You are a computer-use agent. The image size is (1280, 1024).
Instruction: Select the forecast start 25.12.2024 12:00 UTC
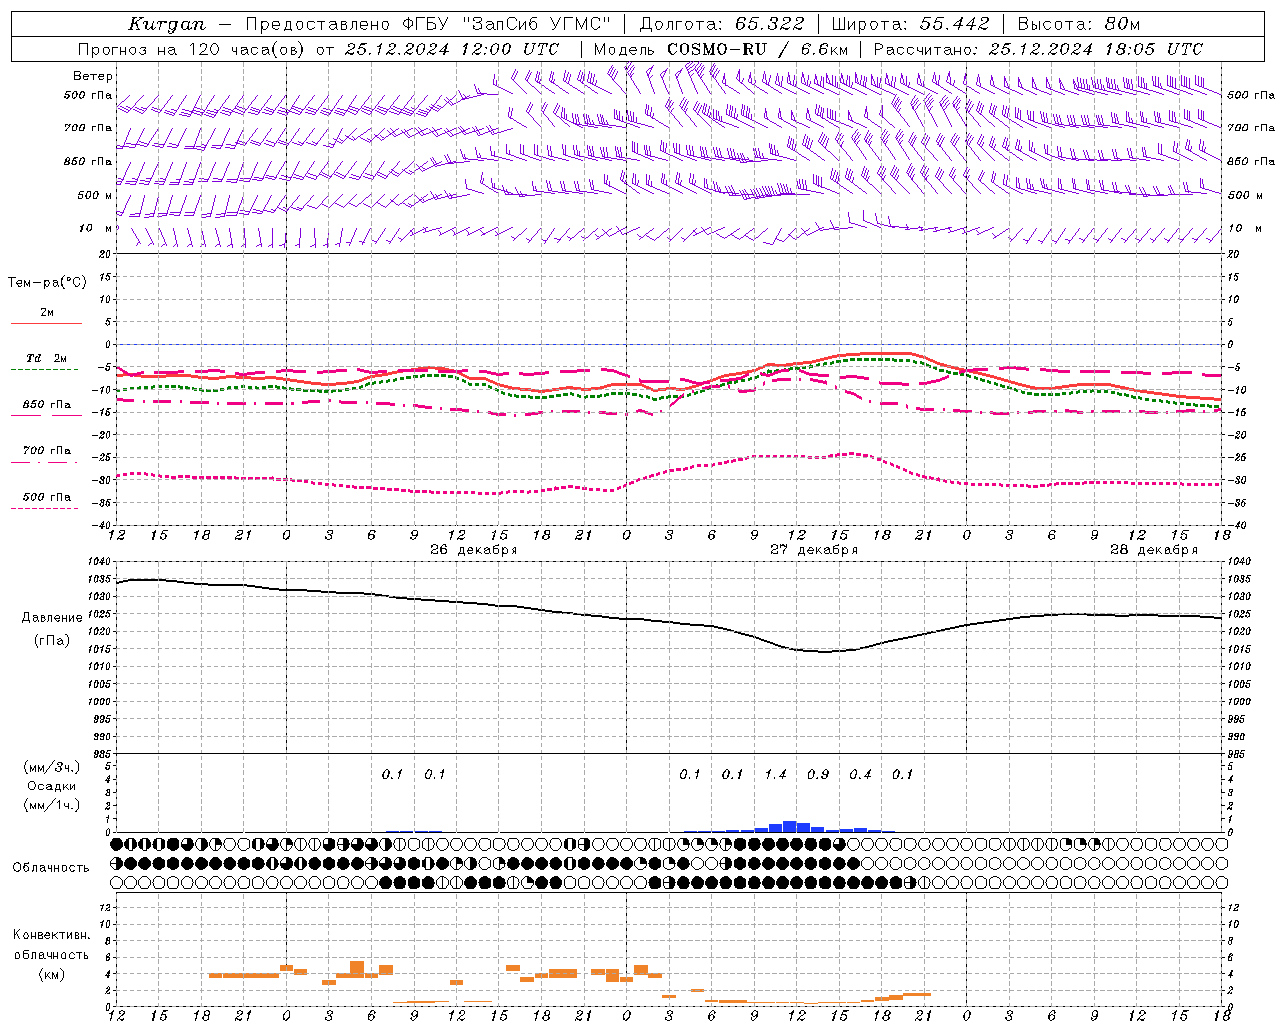[x=452, y=49]
